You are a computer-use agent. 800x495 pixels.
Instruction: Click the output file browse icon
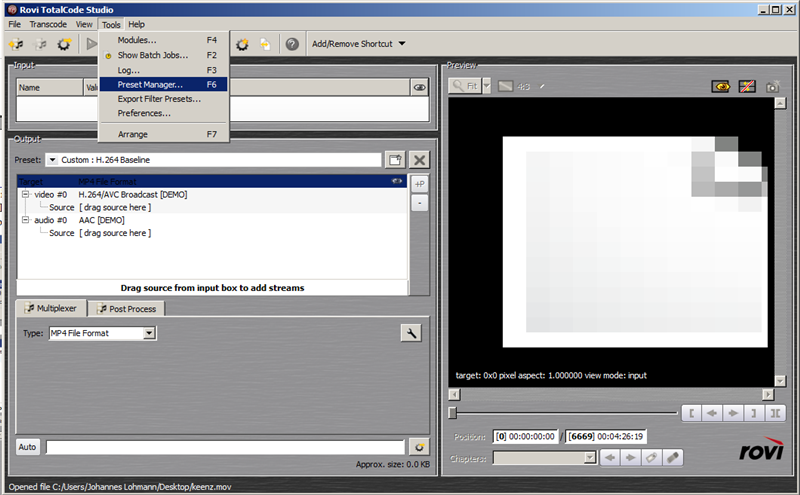point(419,447)
